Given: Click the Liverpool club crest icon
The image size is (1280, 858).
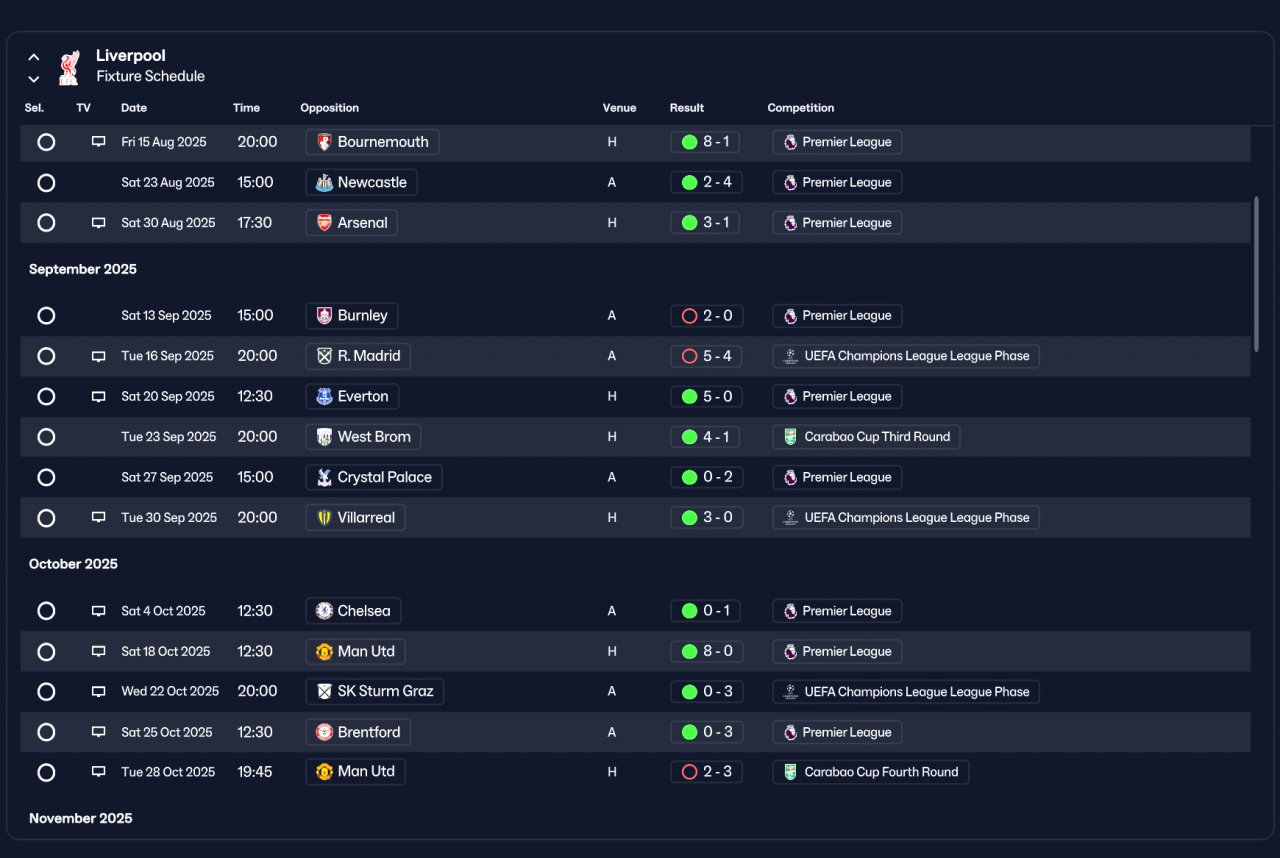Looking at the screenshot, I should [69, 66].
